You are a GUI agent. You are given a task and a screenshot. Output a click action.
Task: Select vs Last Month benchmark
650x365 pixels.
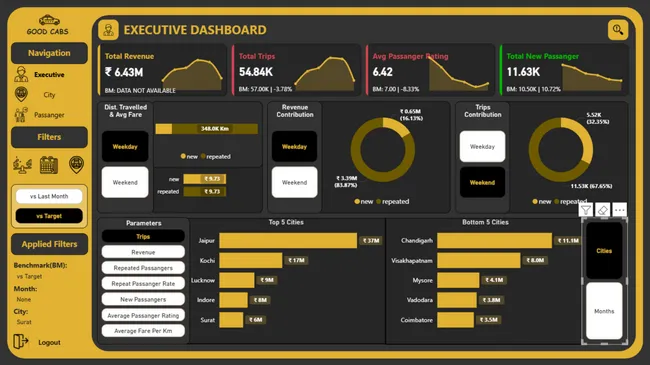pos(49,196)
